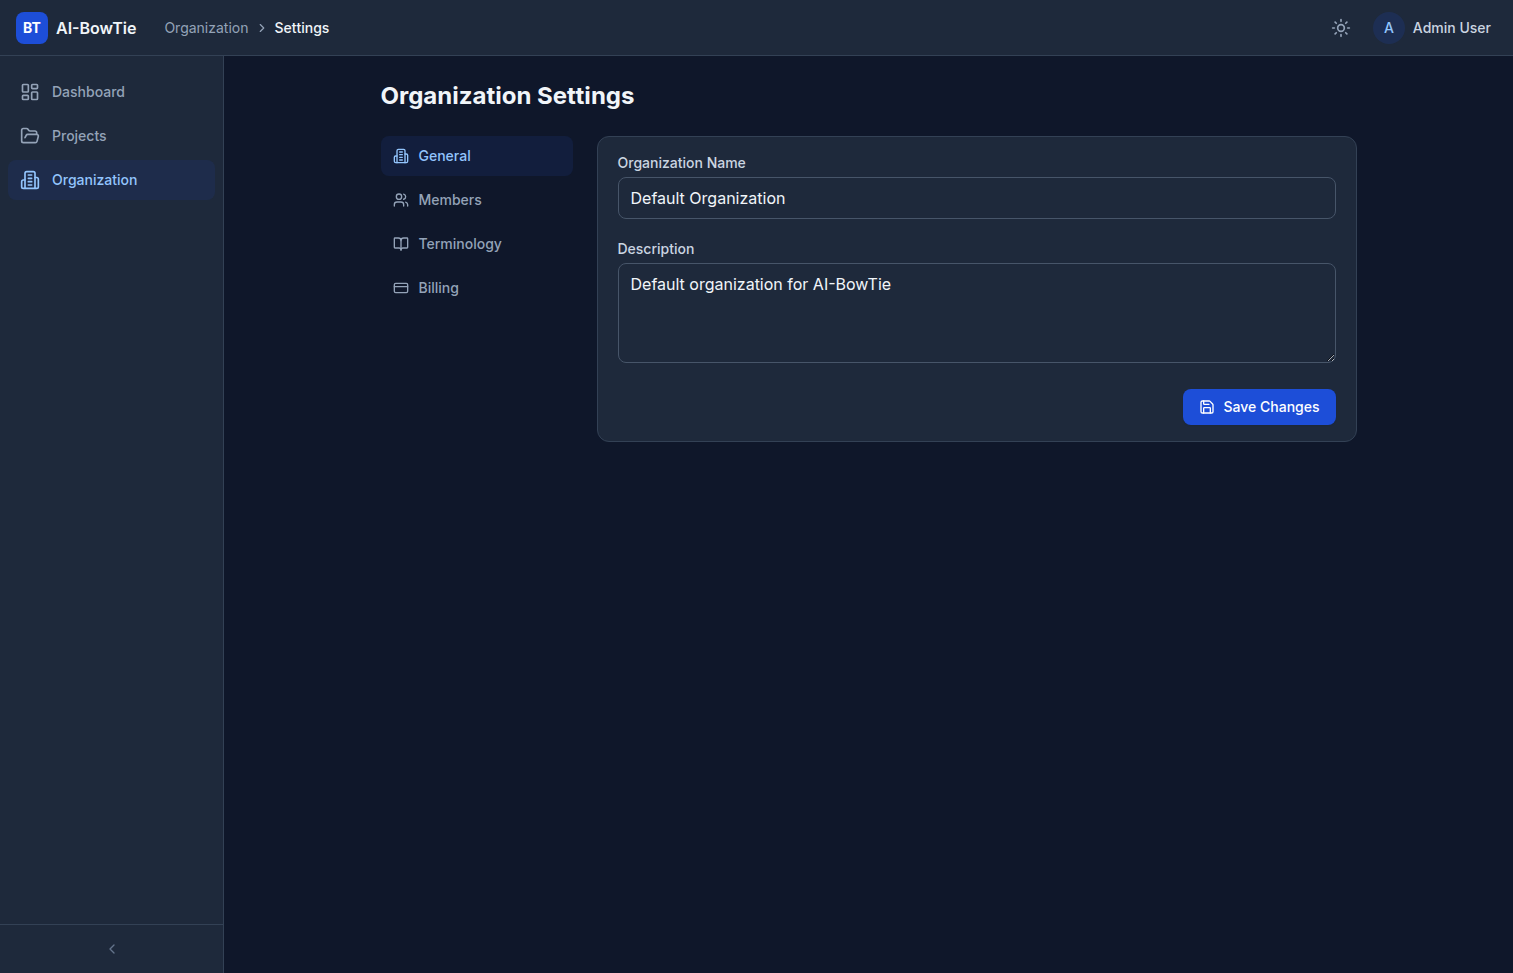The image size is (1513, 973).
Task: Click the Billing credit card icon
Action: point(401,288)
